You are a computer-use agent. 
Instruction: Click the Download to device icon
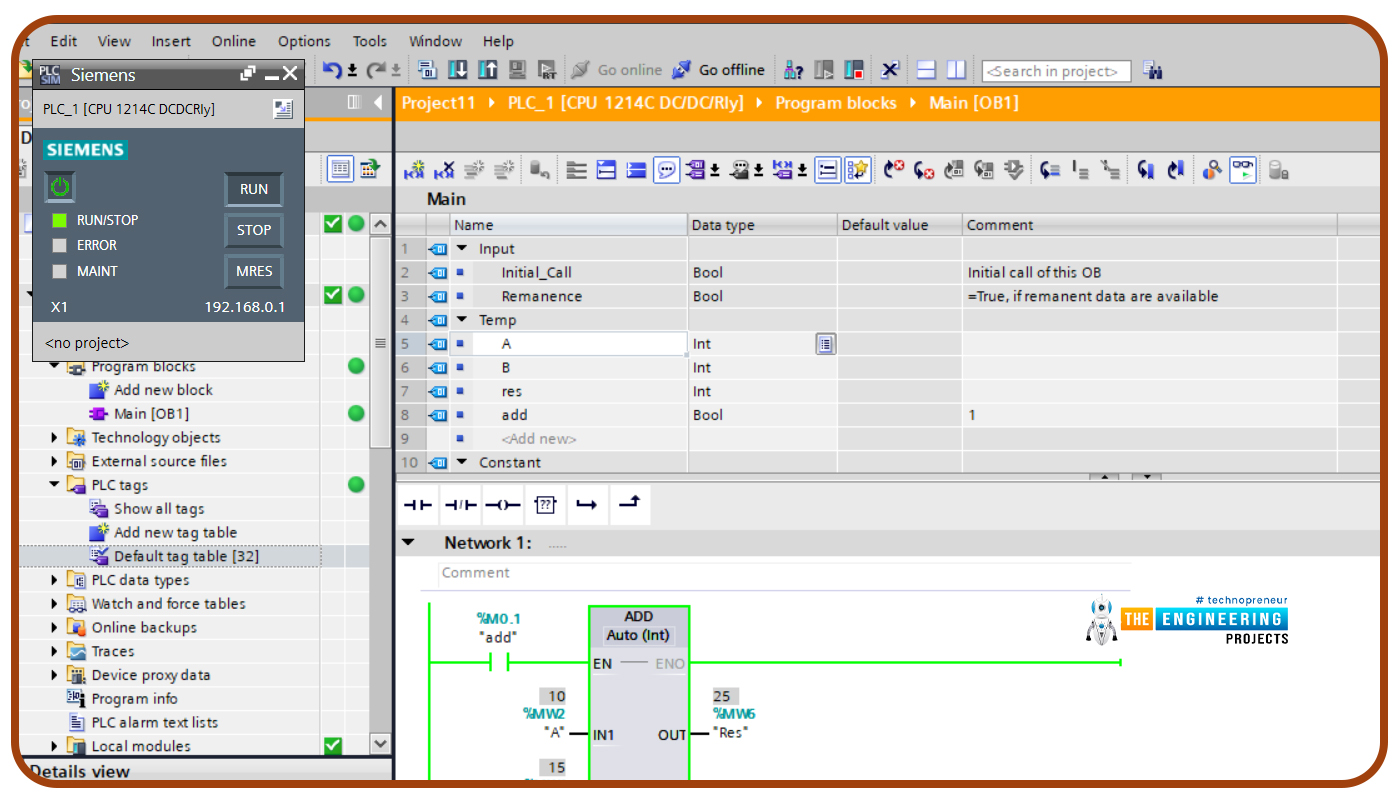(x=458, y=70)
